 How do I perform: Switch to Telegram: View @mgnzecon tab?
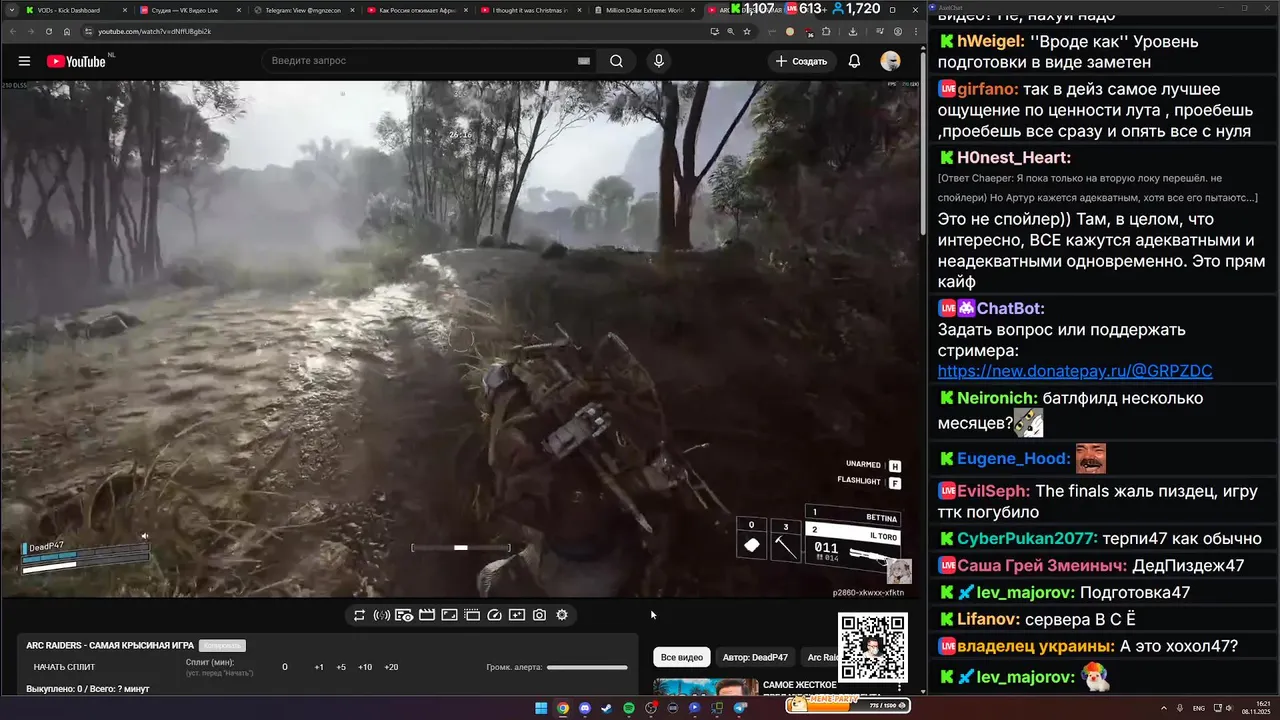(x=302, y=10)
